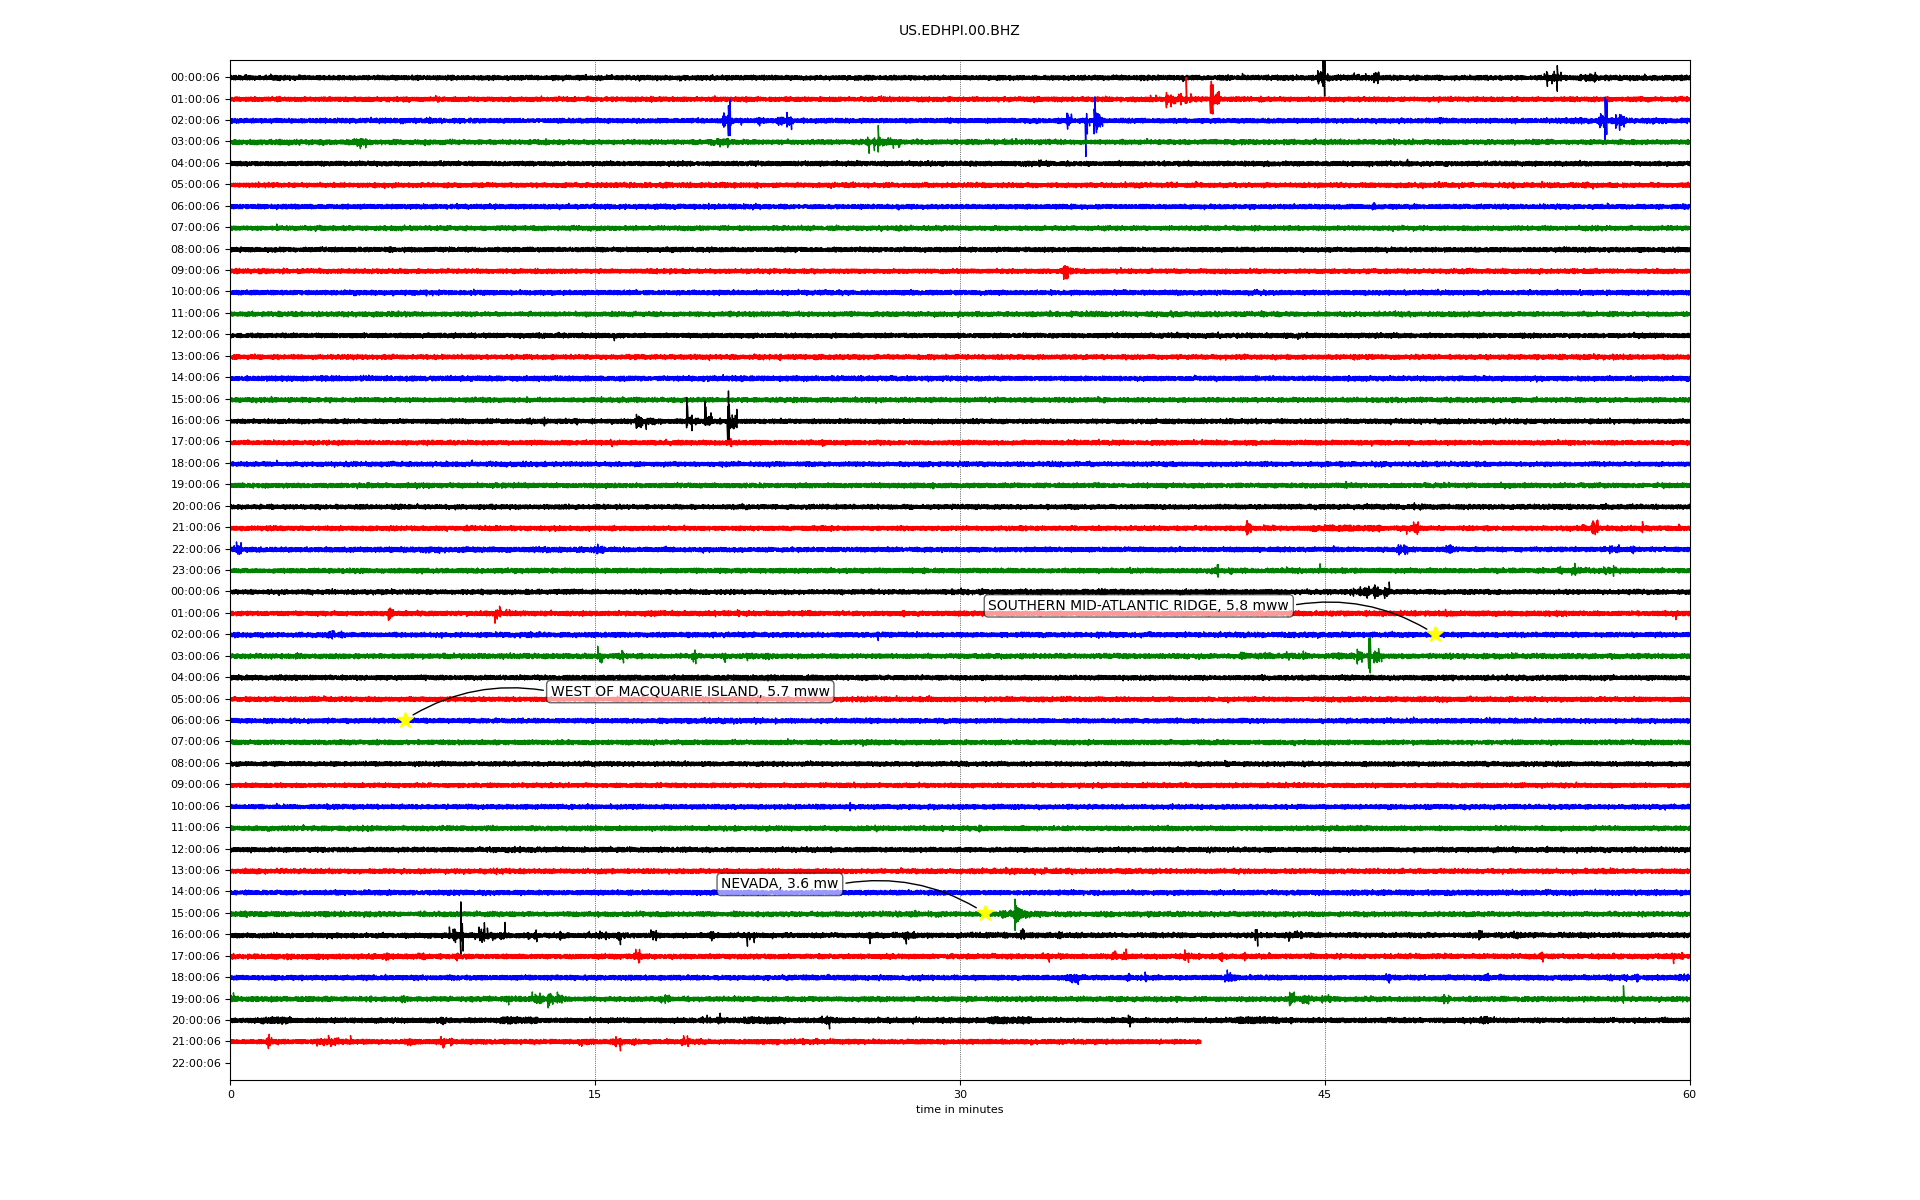Click the Southern Mid-Atlantic Ridge star marker
1920x1200 pixels.
(1435, 634)
